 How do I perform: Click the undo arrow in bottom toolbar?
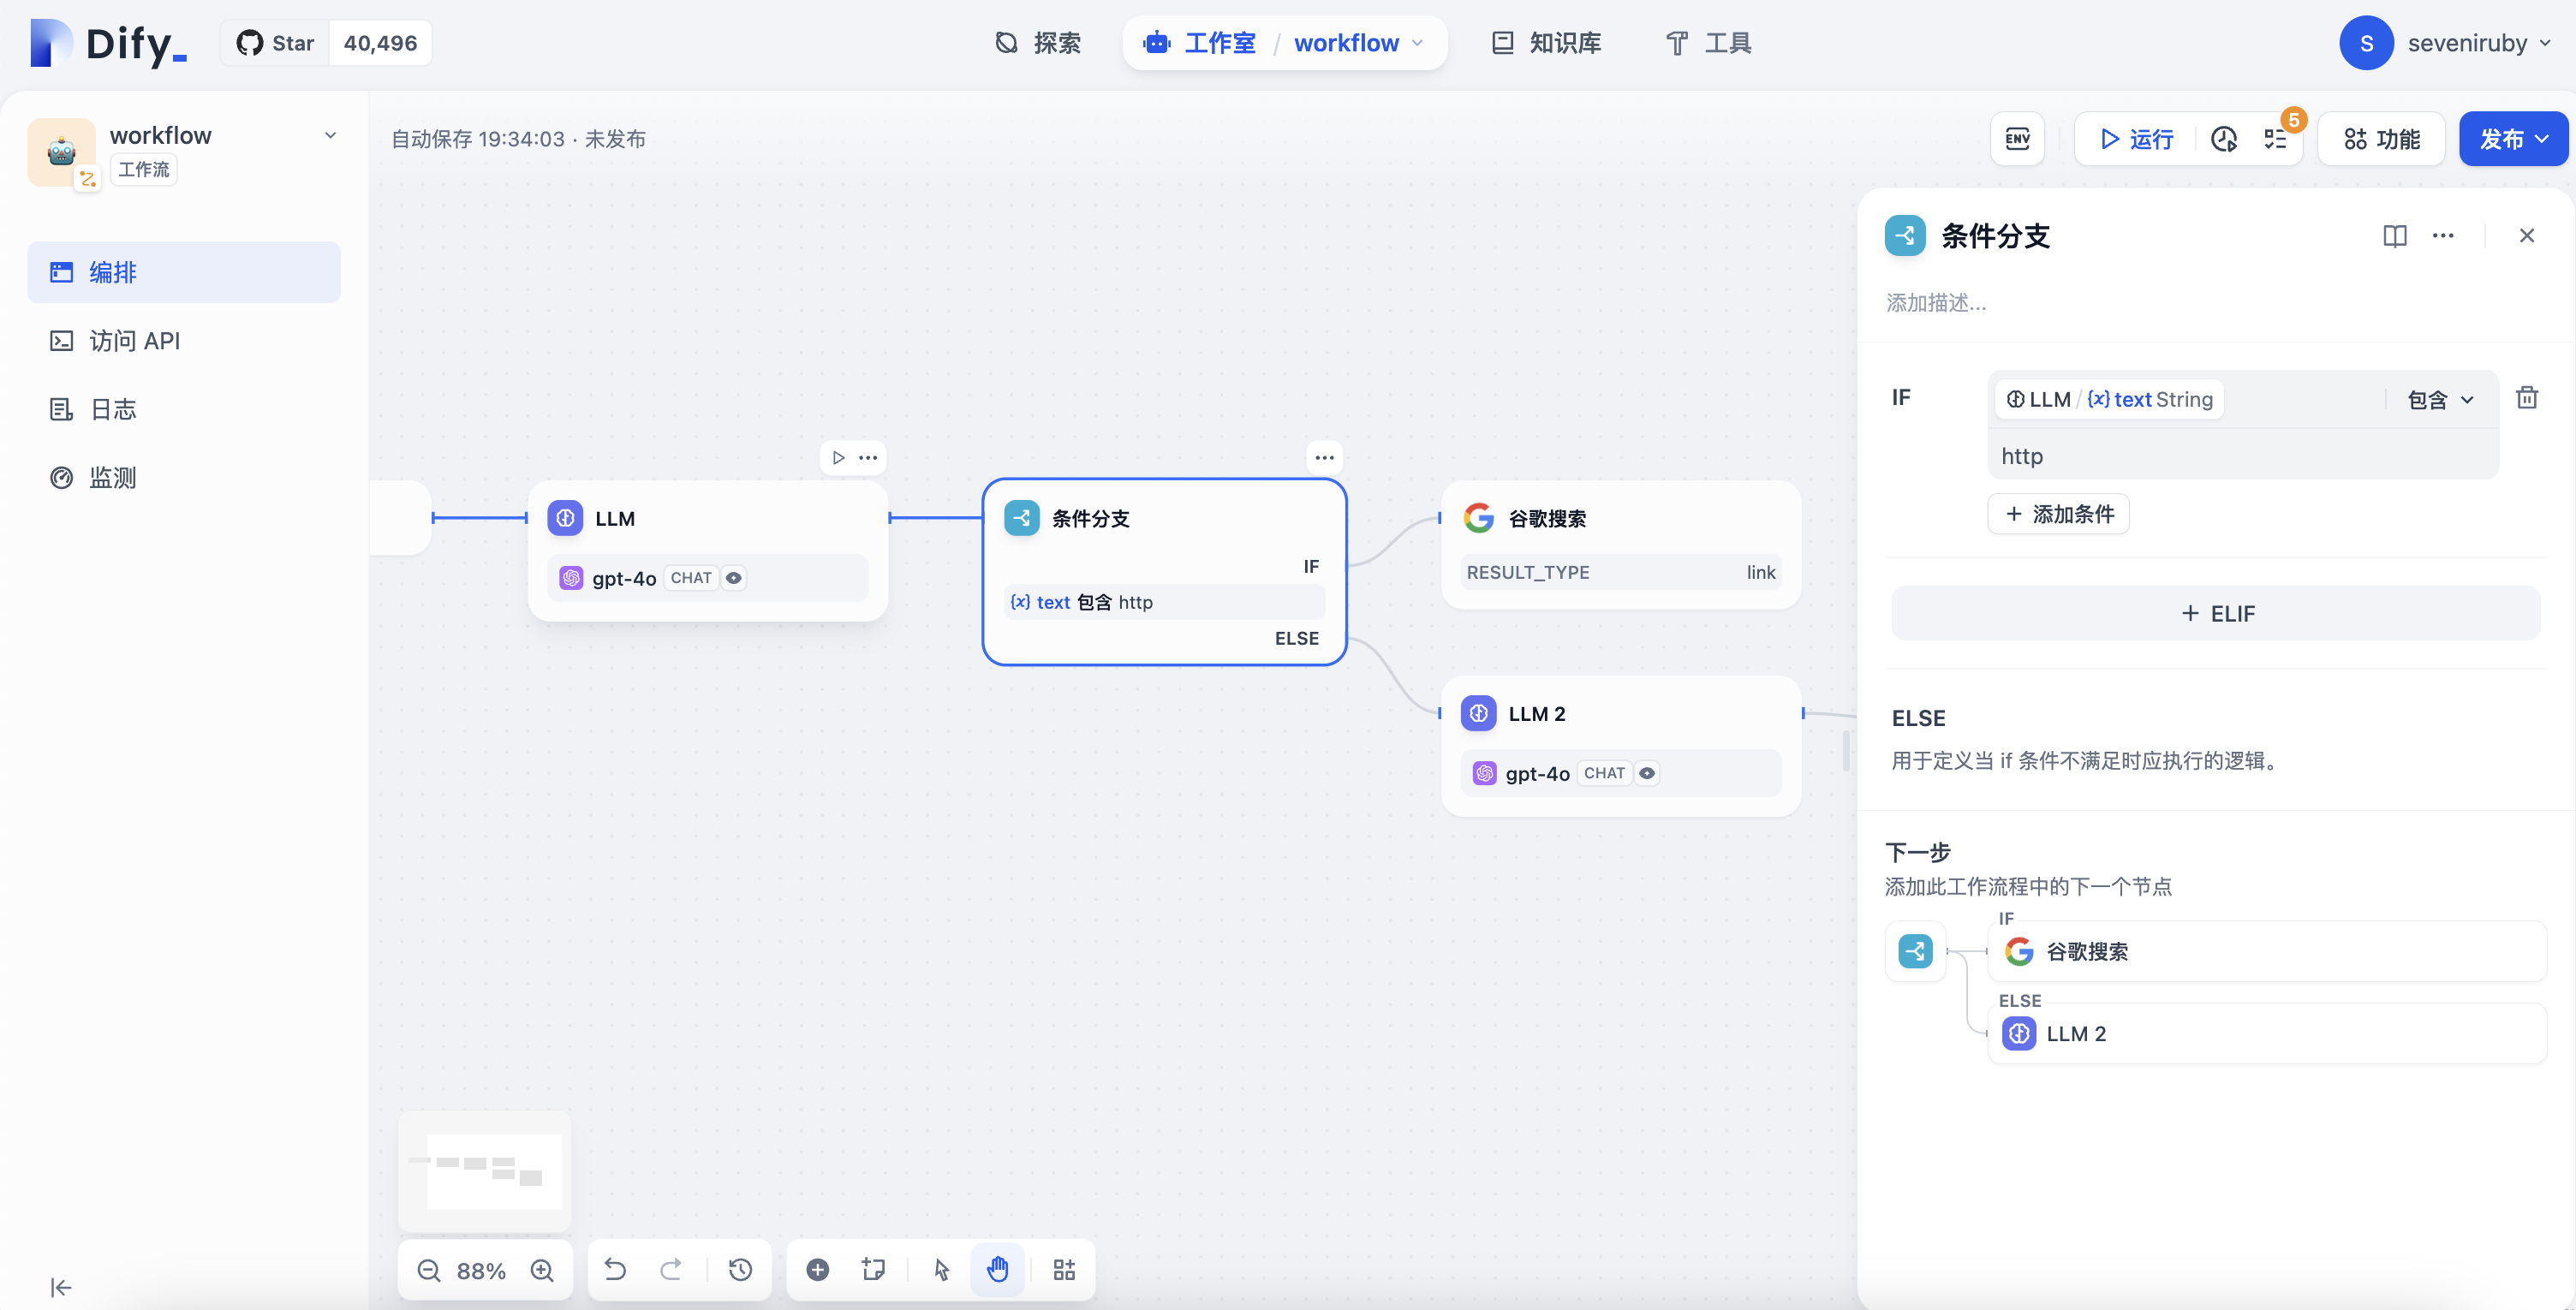point(615,1270)
